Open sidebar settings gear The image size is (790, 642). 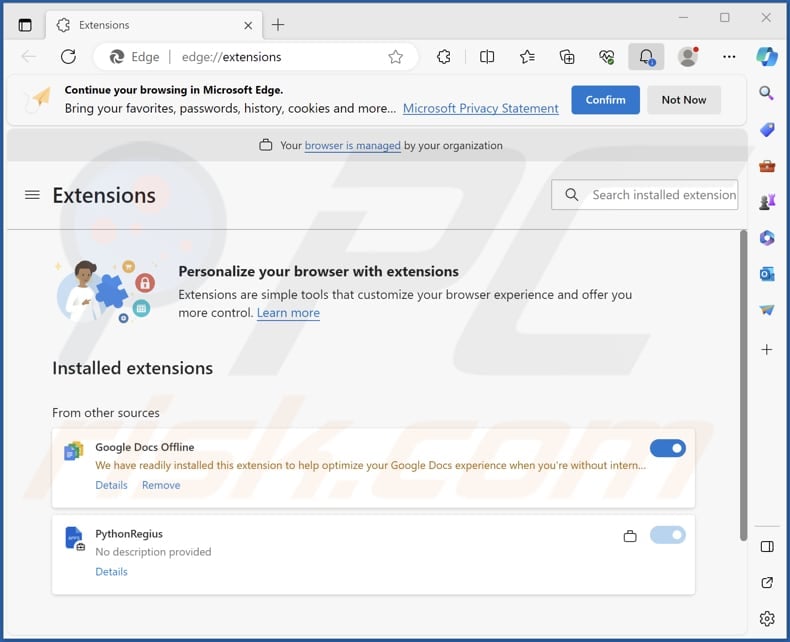[767, 618]
